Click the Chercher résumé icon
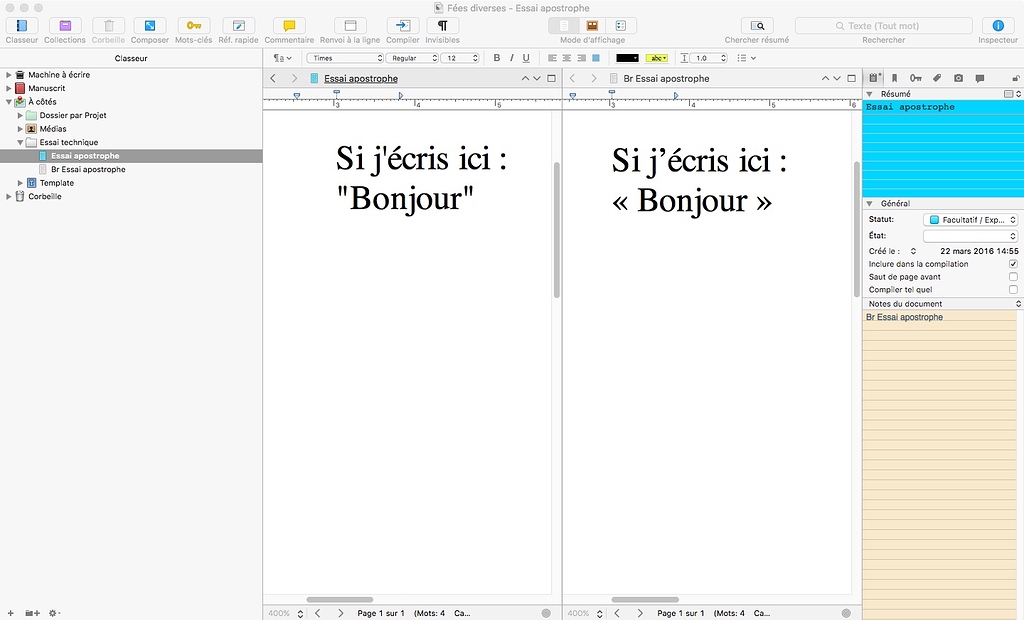The image size is (1024, 620). (757, 25)
